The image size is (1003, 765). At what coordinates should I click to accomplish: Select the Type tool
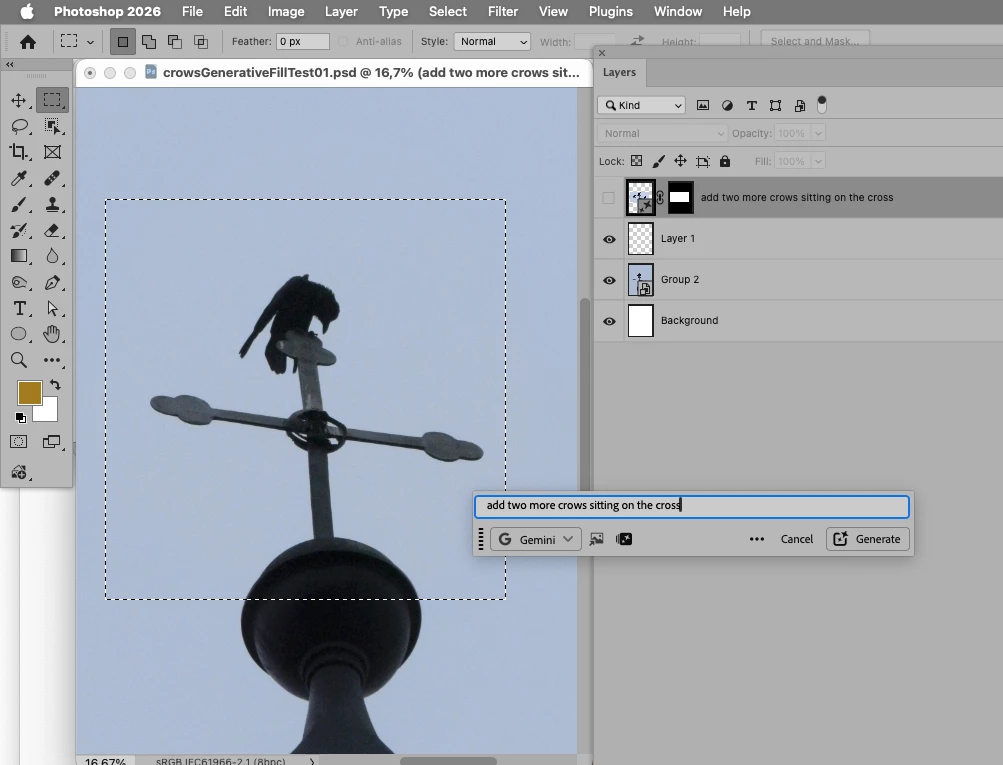[x=19, y=308]
